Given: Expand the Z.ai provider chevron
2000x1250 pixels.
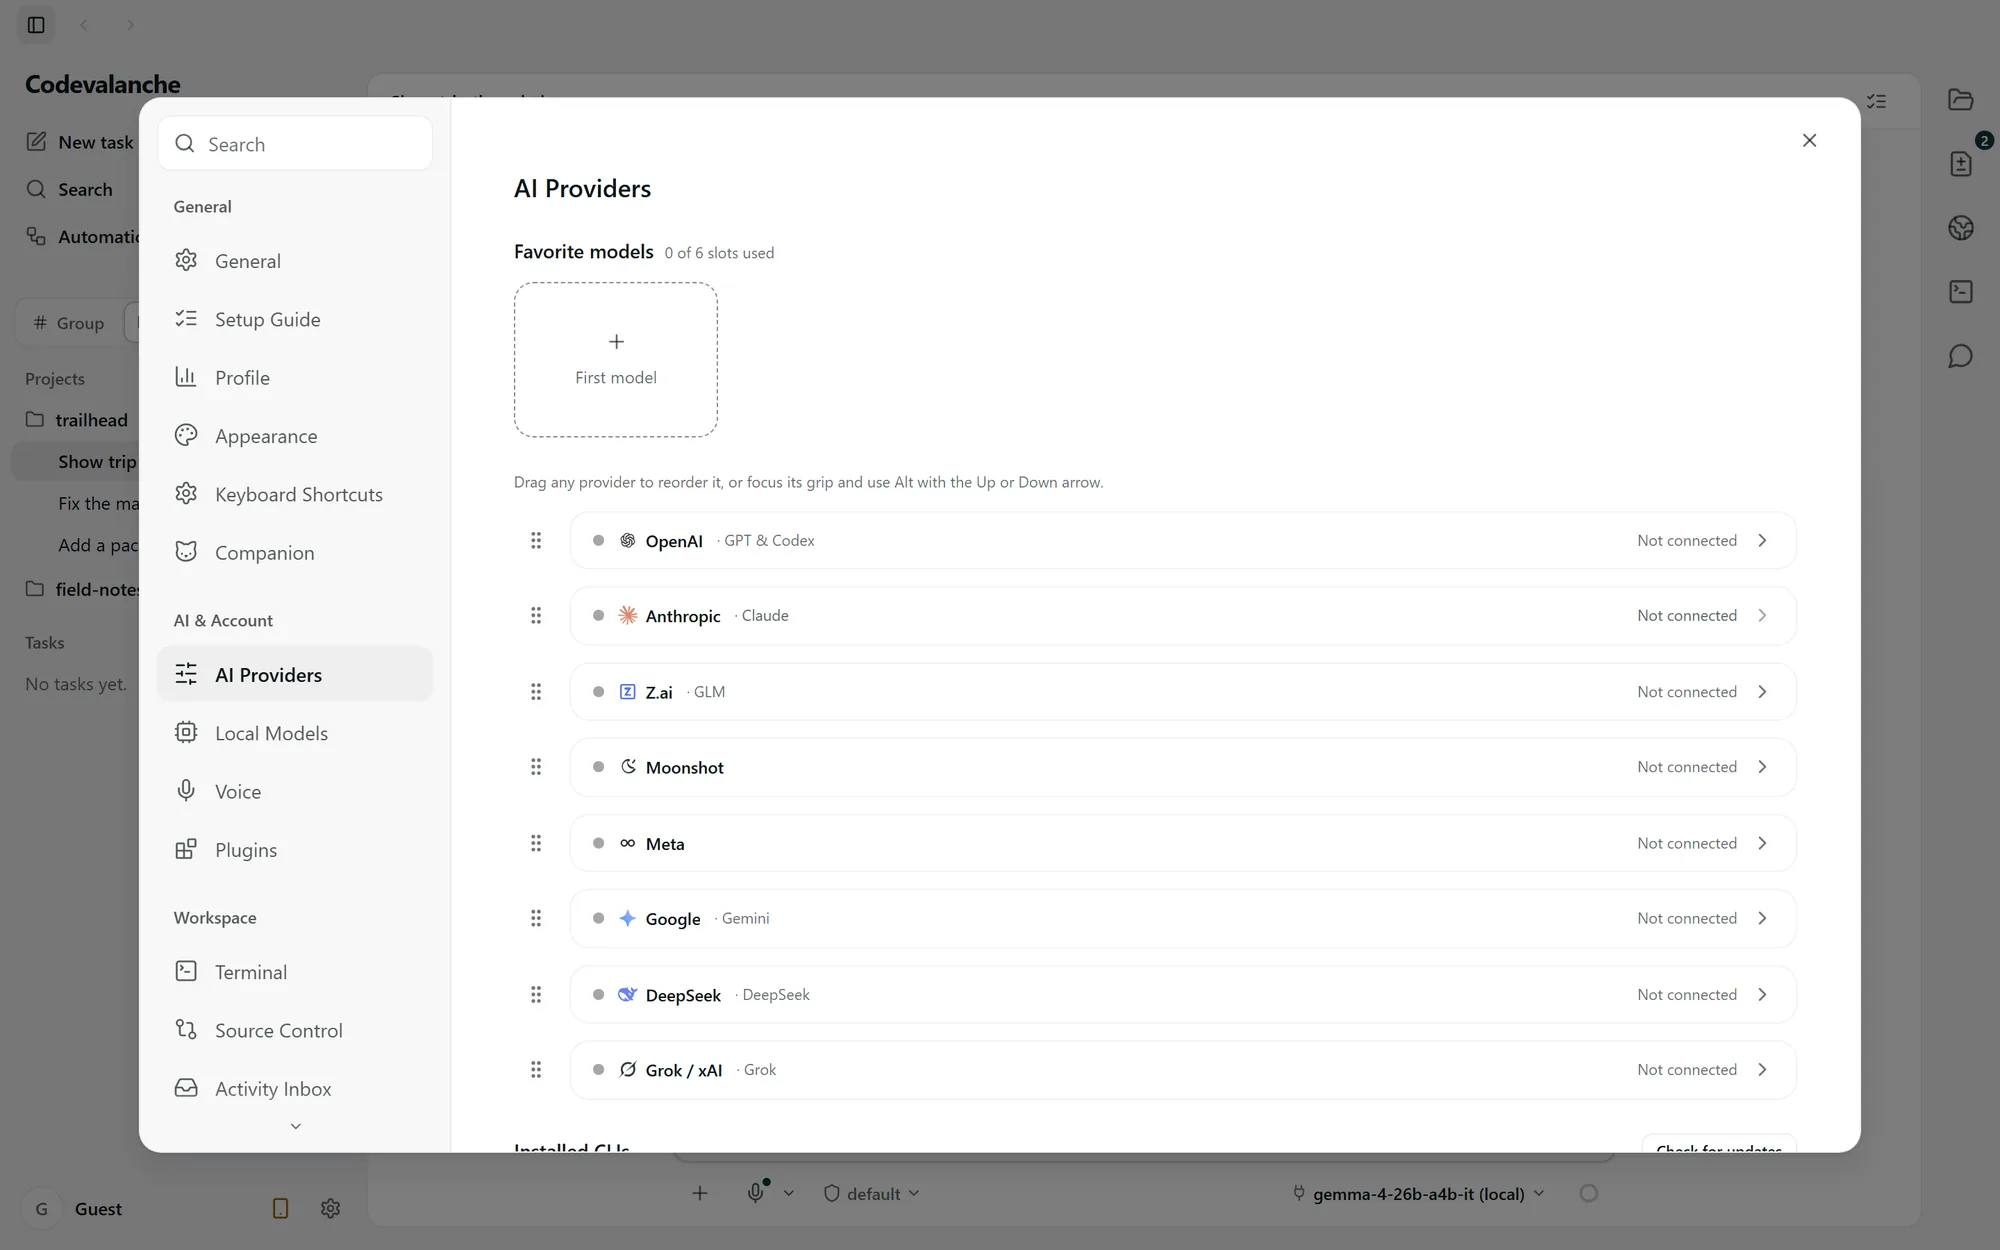Looking at the screenshot, I should (1763, 692).
